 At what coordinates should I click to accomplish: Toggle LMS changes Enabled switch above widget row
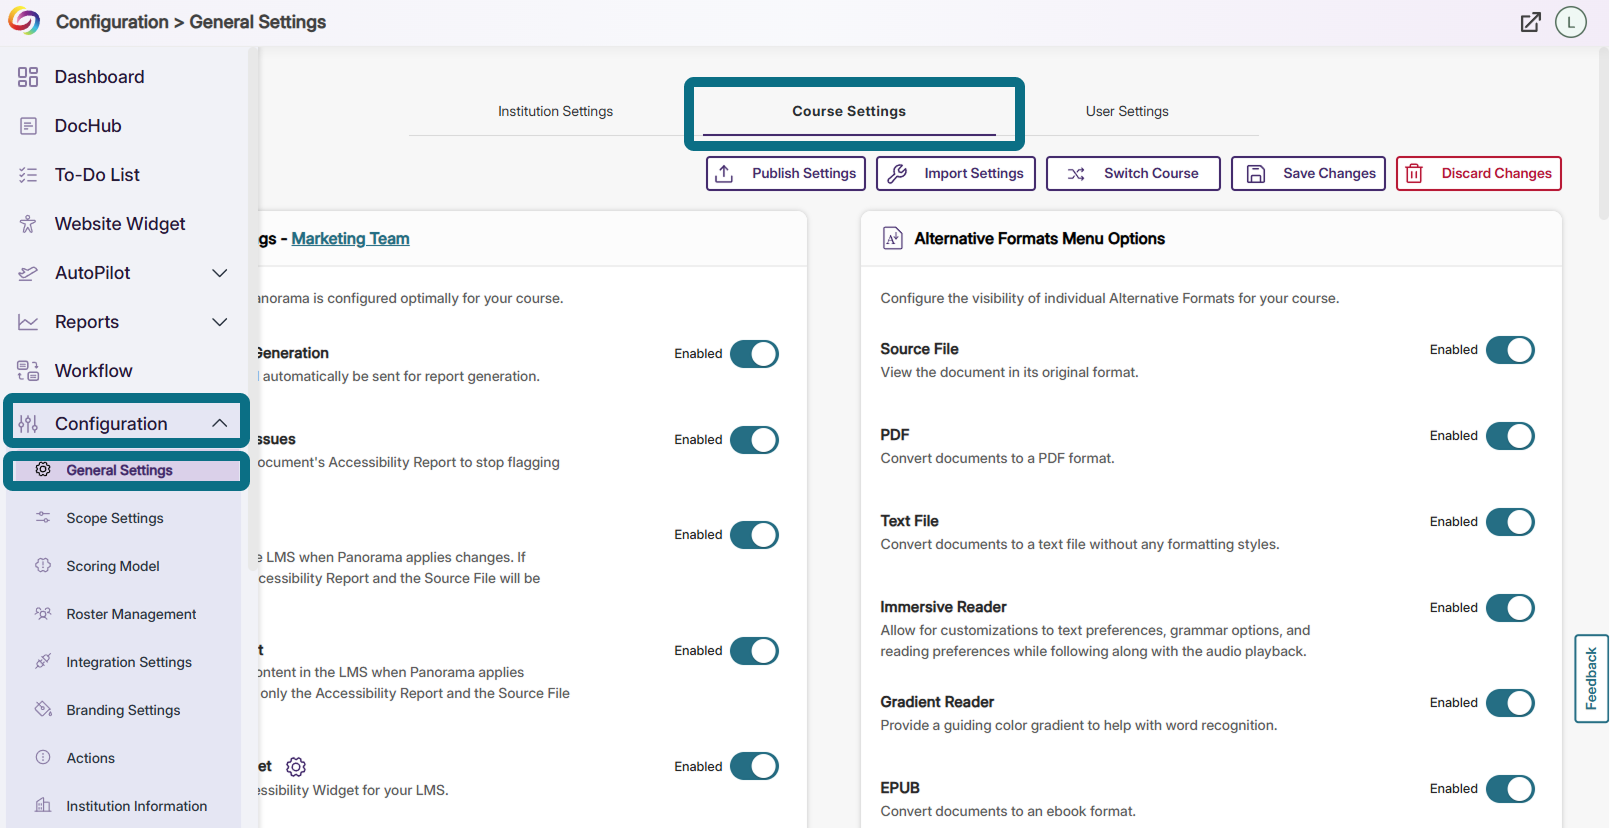coord(754,651)
